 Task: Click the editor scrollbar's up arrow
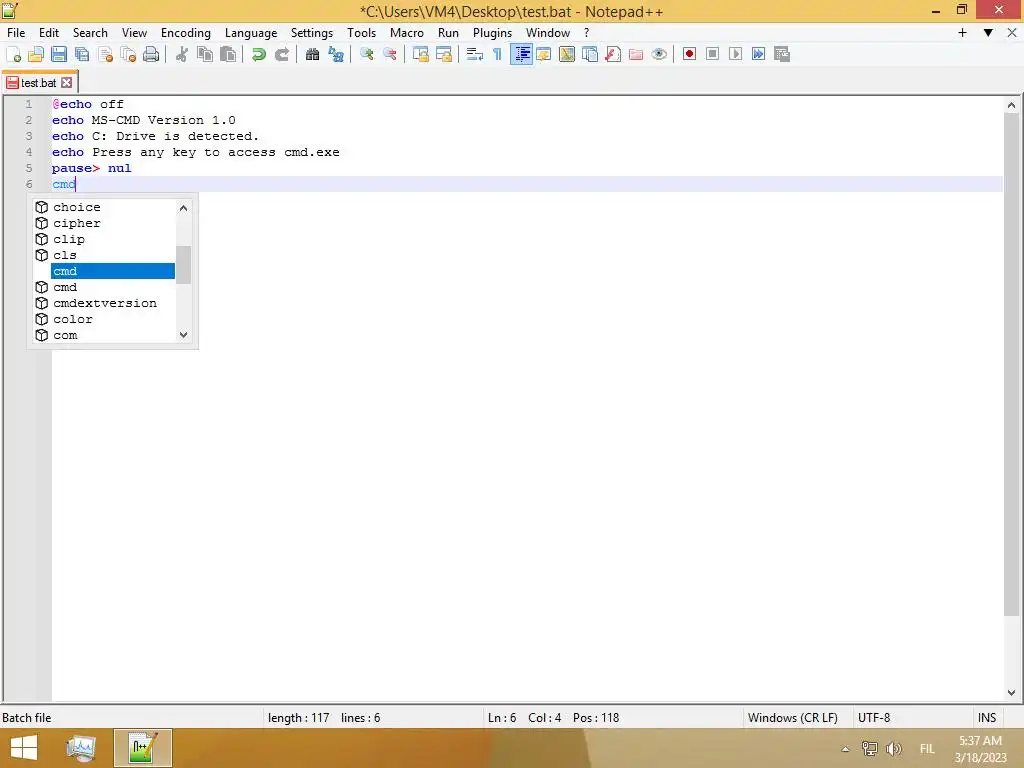[x=1011, y=105]
